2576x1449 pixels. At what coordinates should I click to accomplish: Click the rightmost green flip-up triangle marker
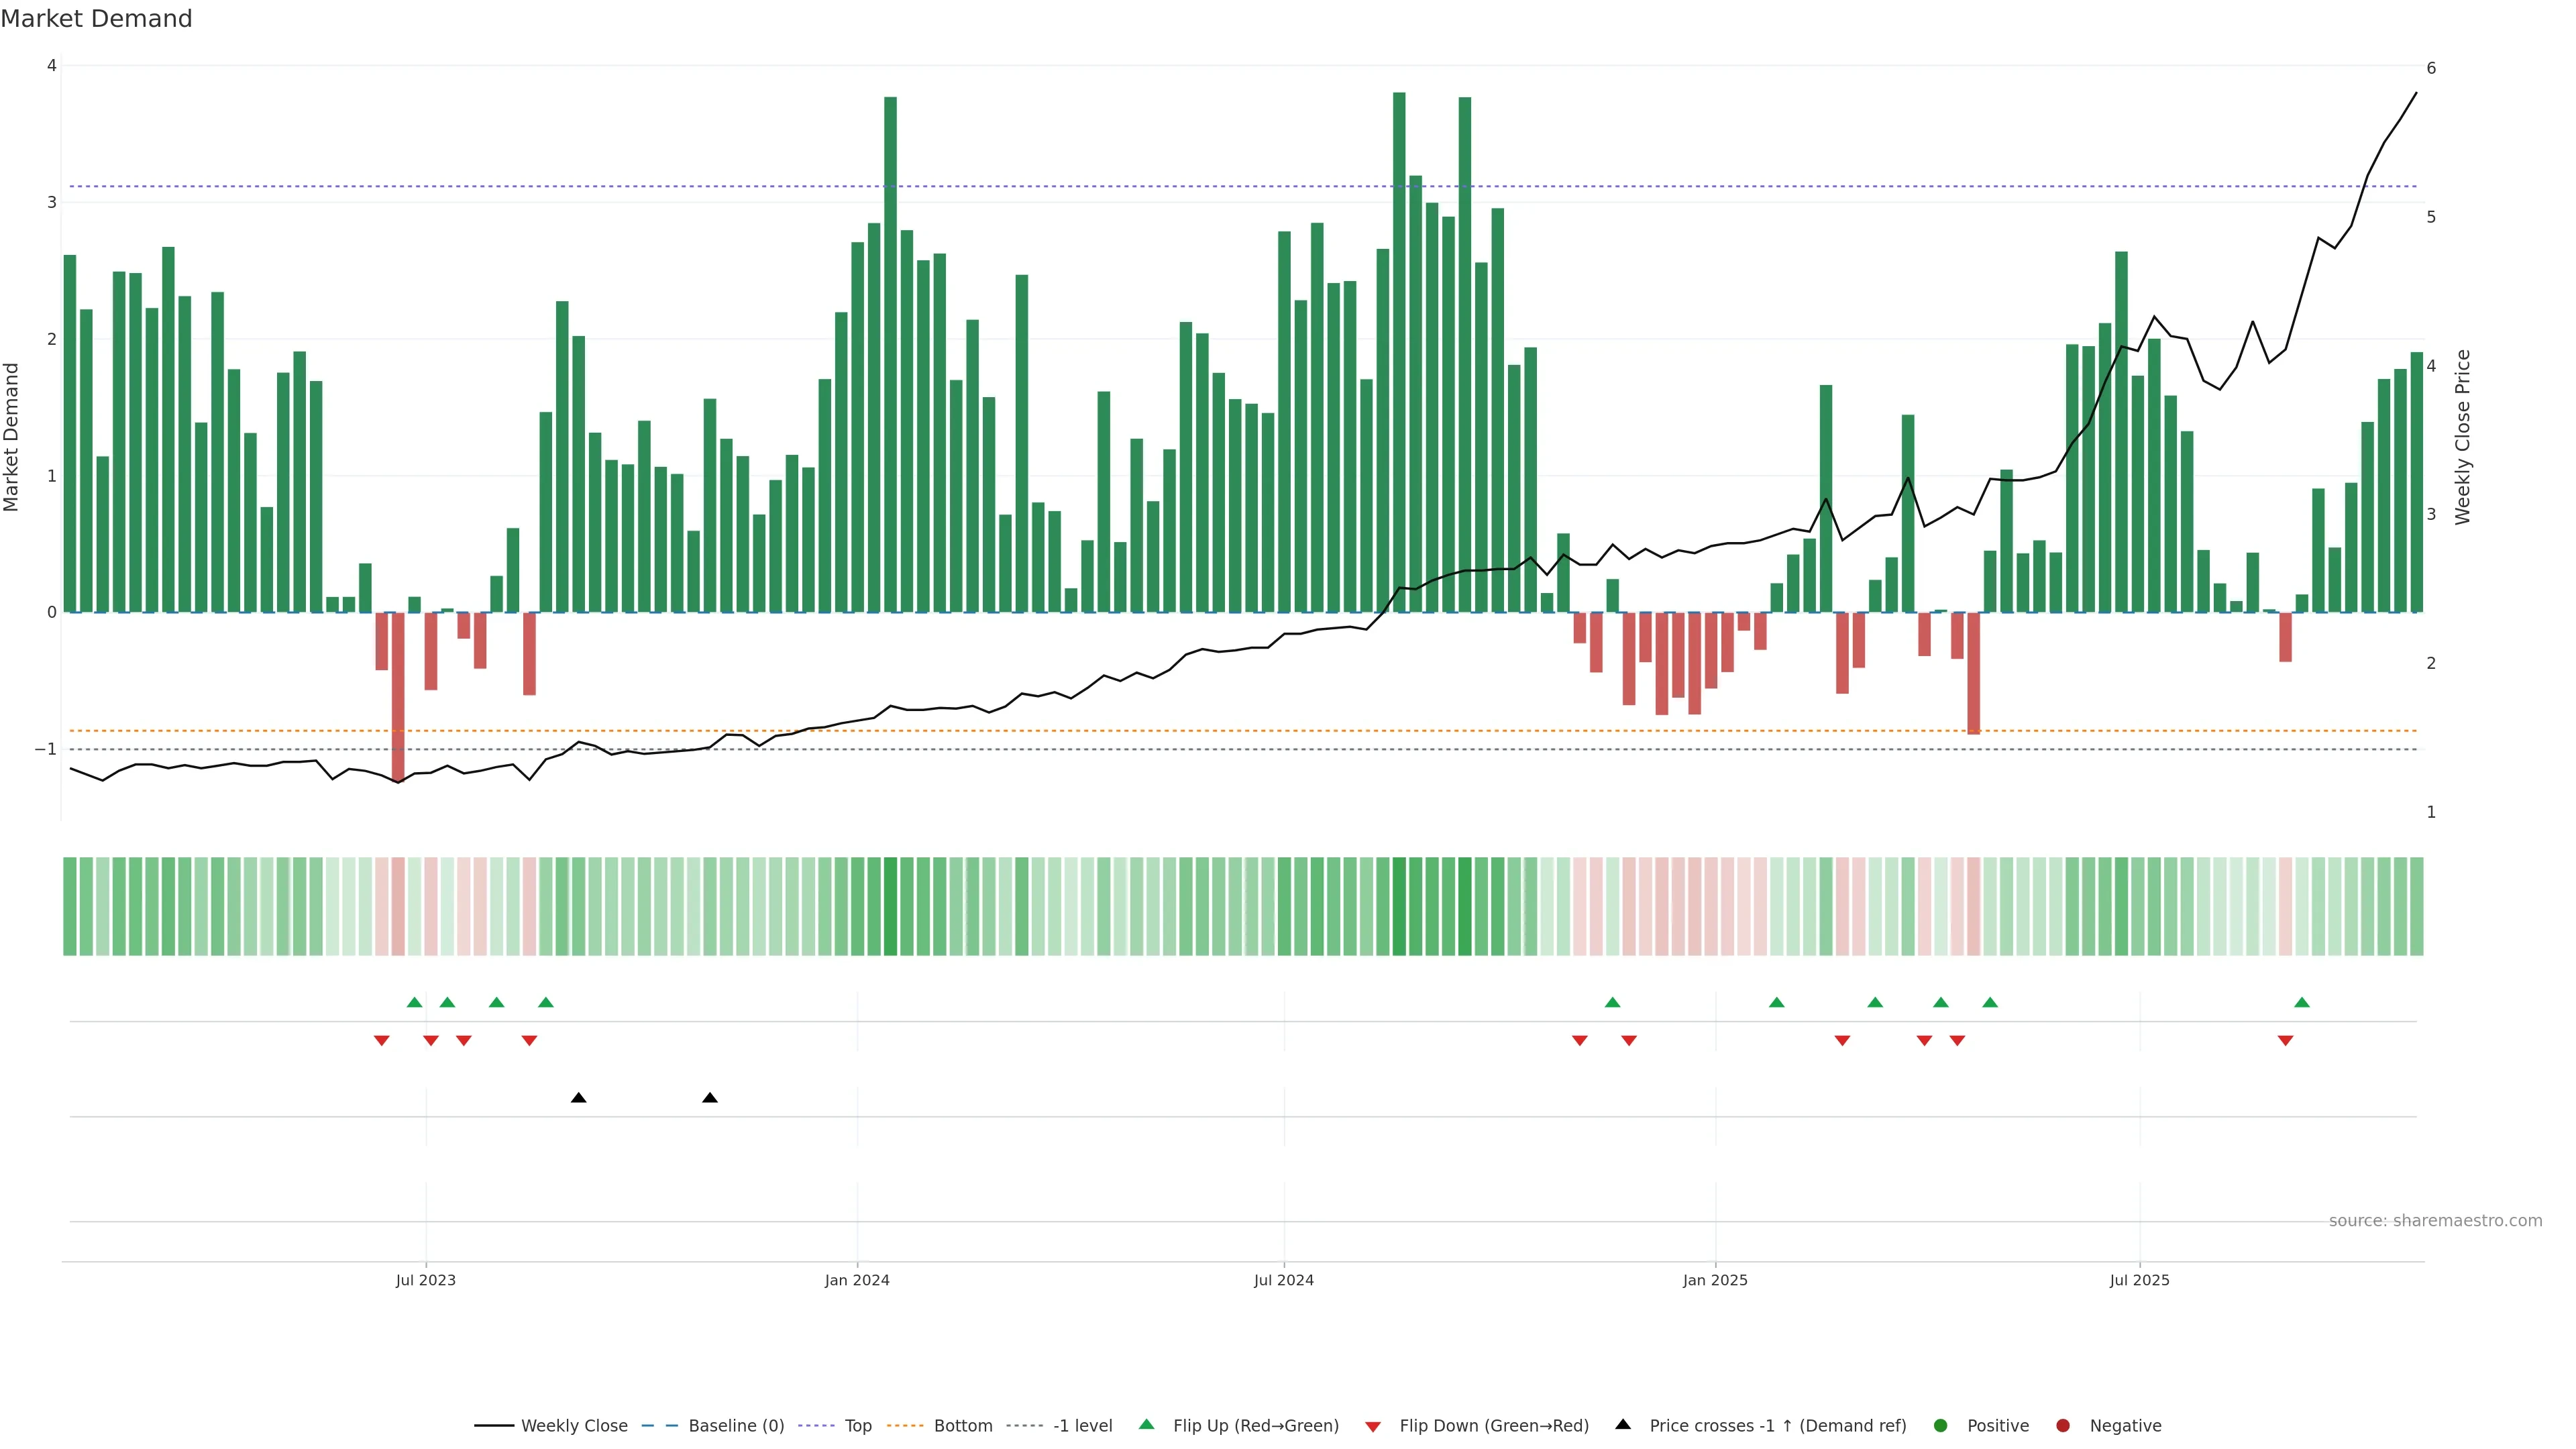(x=2302, y=1003)
